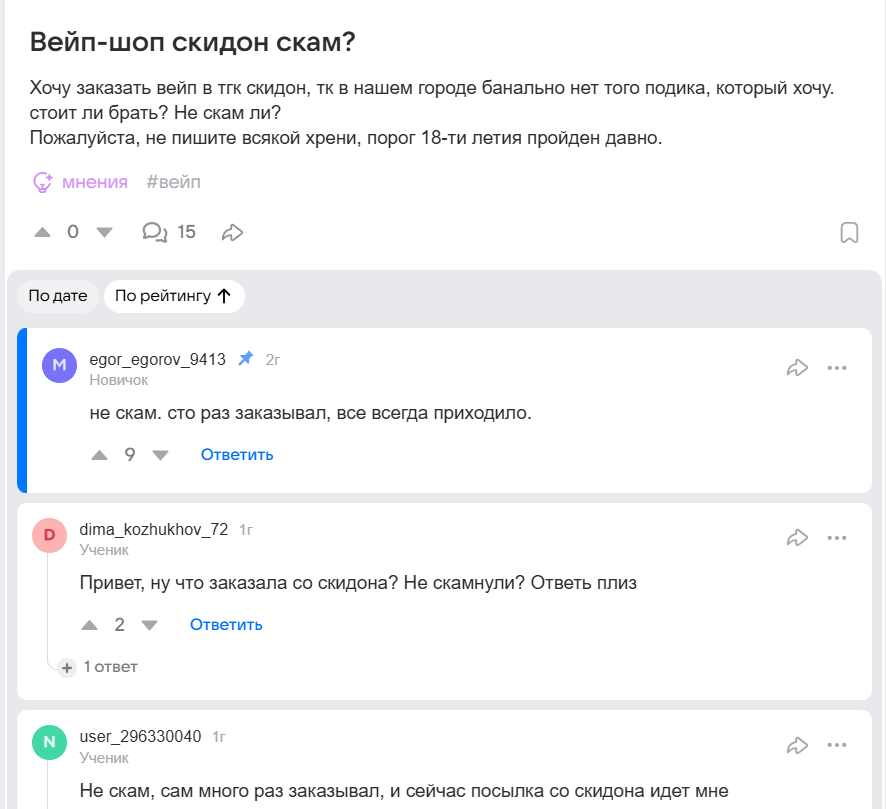Upvote egor_egorov_9413's answer

click(x=99, y=455)
